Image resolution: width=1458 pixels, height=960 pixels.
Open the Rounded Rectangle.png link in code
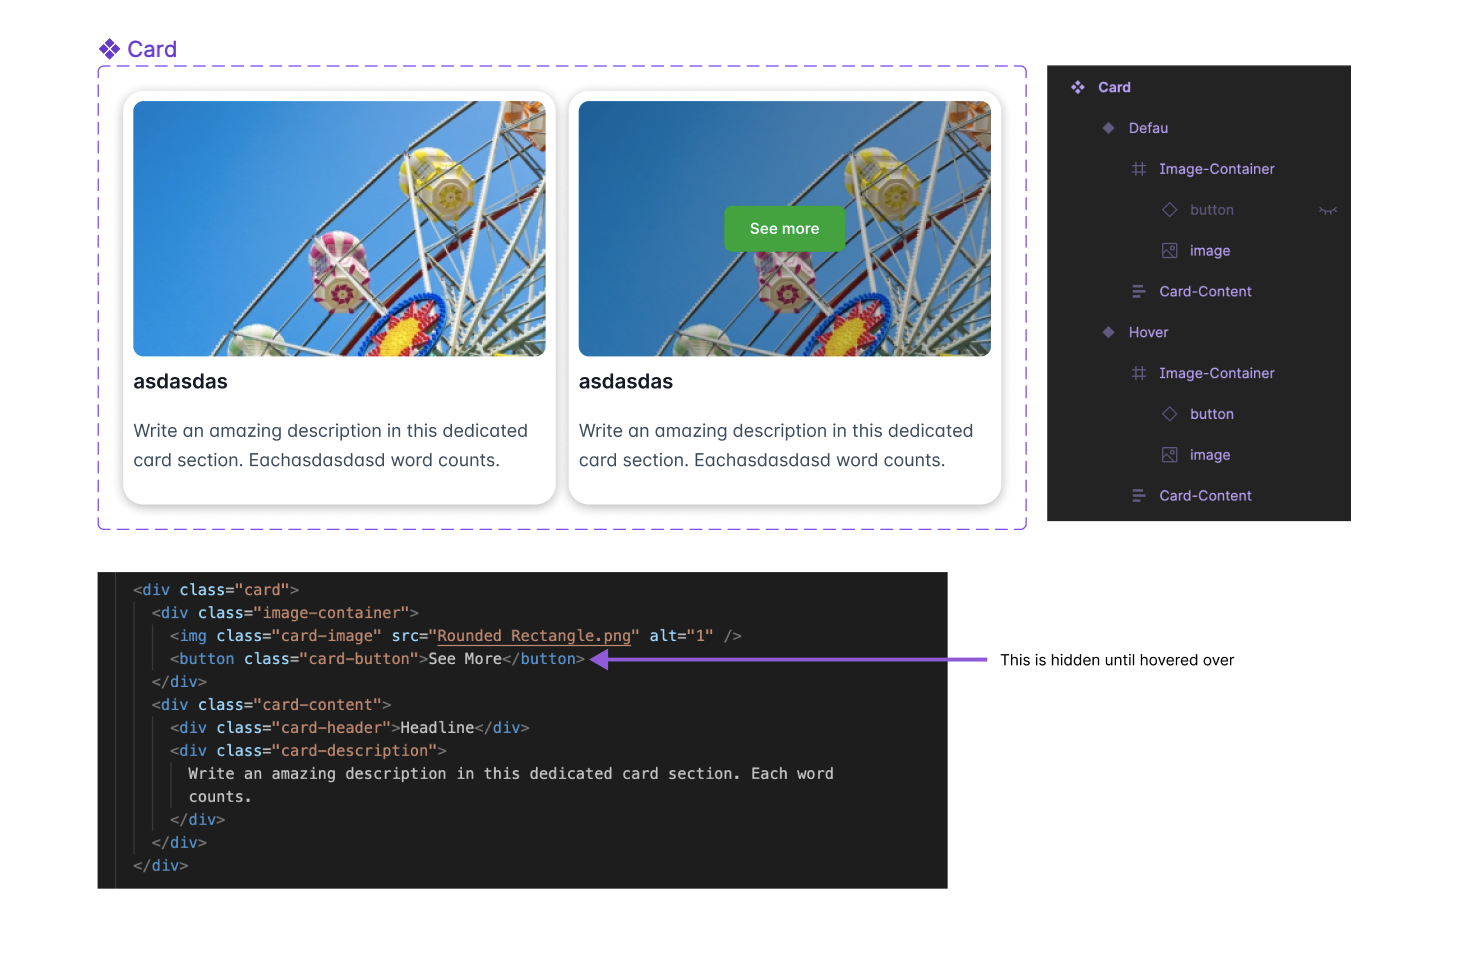click(534, 635)
